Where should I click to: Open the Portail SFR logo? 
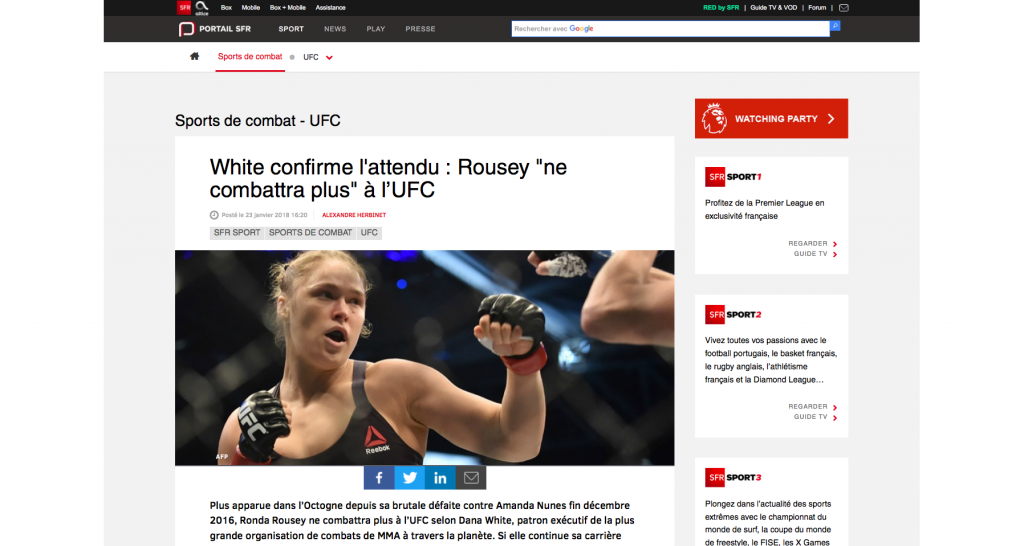(215, 29)
